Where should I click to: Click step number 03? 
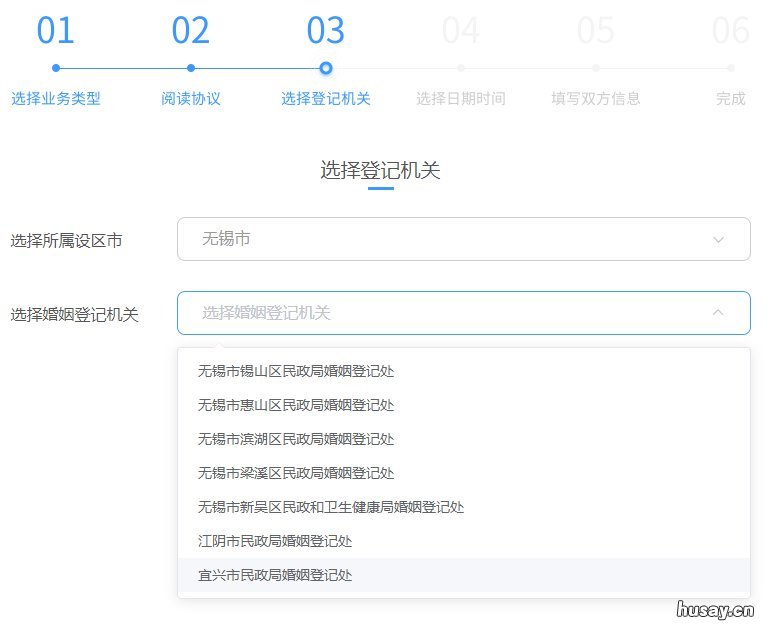(326, 30)
